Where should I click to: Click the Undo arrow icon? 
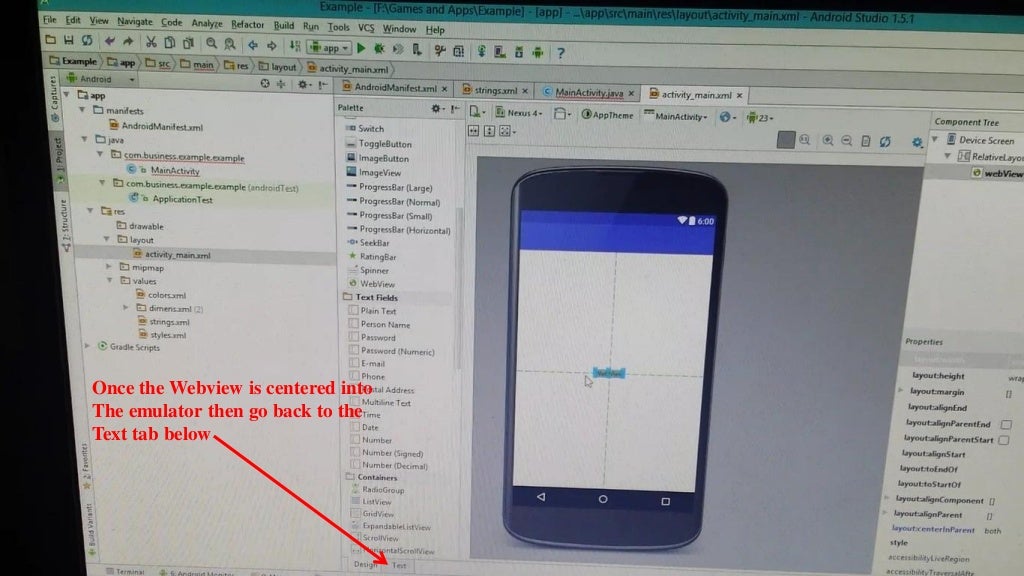[110, 42]
